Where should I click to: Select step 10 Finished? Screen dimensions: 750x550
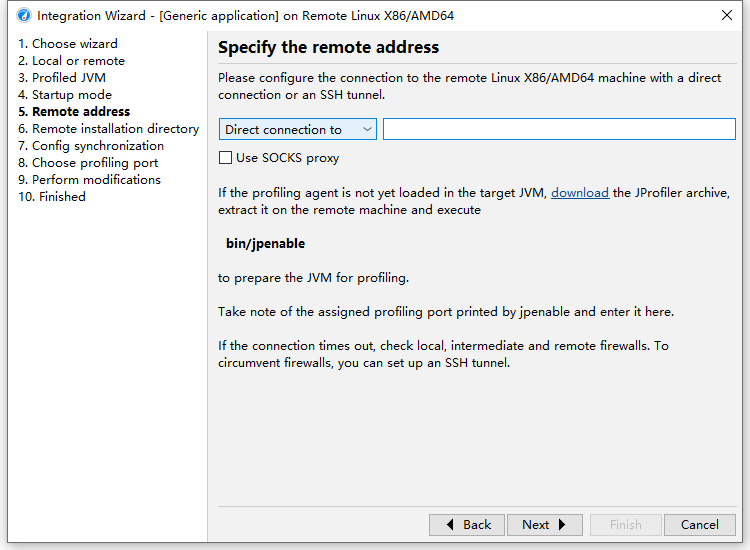52,197
